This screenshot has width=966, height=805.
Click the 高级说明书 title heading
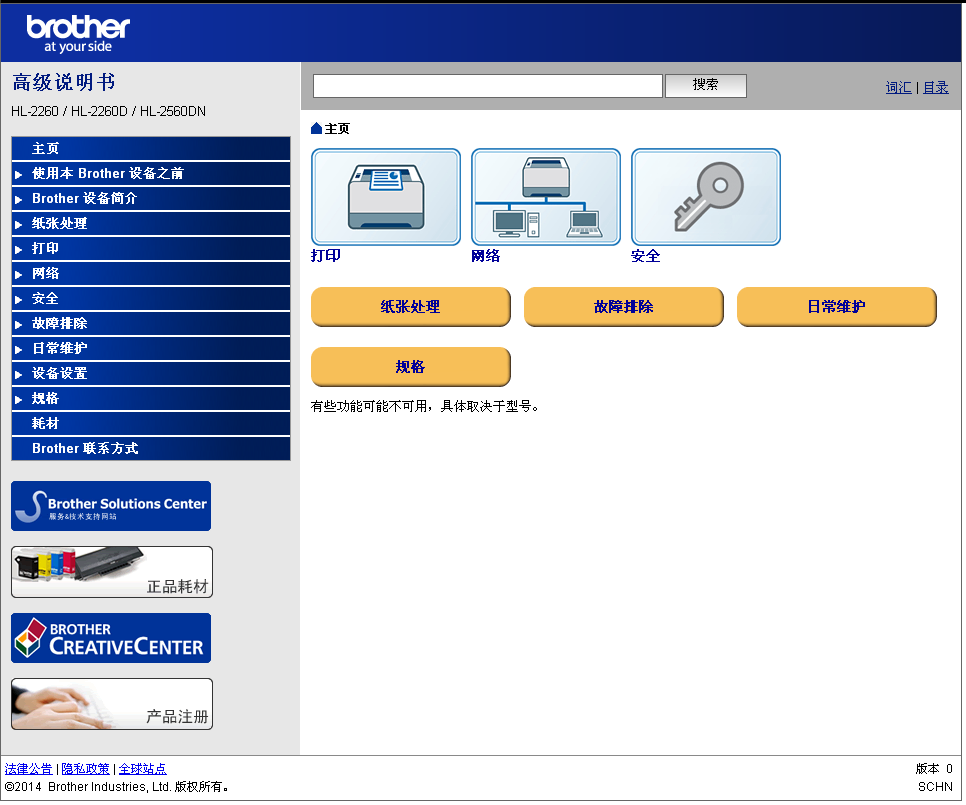[x=64, y=82]
